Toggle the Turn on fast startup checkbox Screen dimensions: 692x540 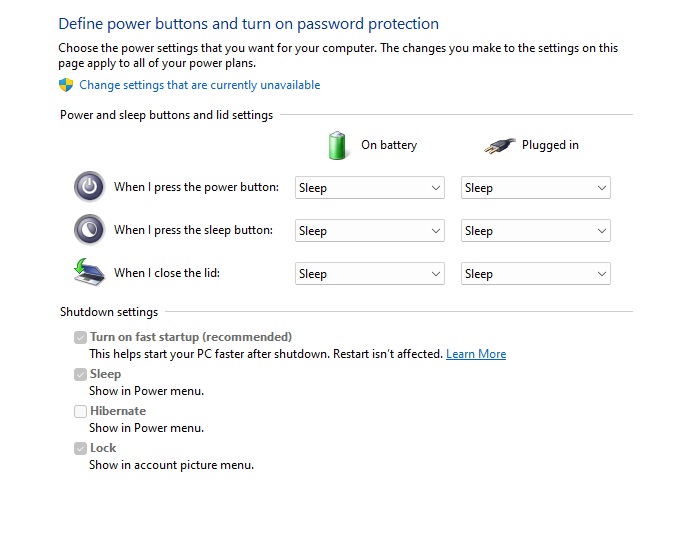(x=80, y=338)
